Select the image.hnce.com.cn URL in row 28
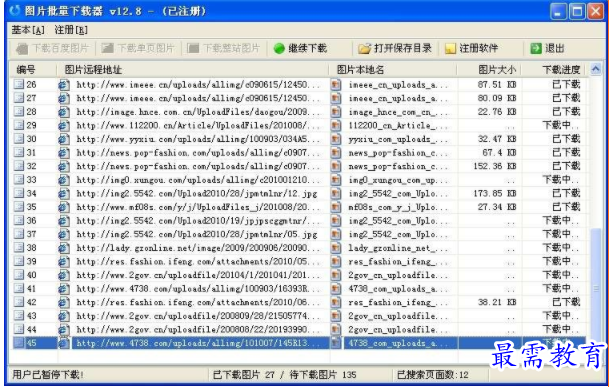This screenshot has width=613, height=387. (x=198, y=112)
